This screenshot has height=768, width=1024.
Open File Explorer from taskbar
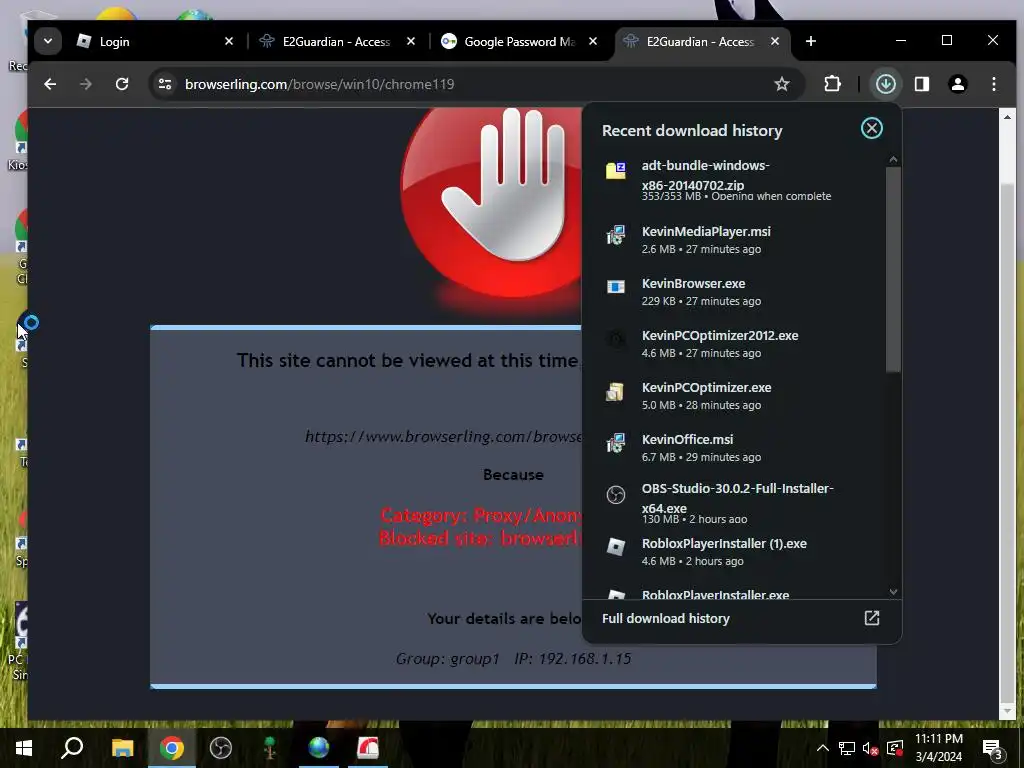point(122,748)
